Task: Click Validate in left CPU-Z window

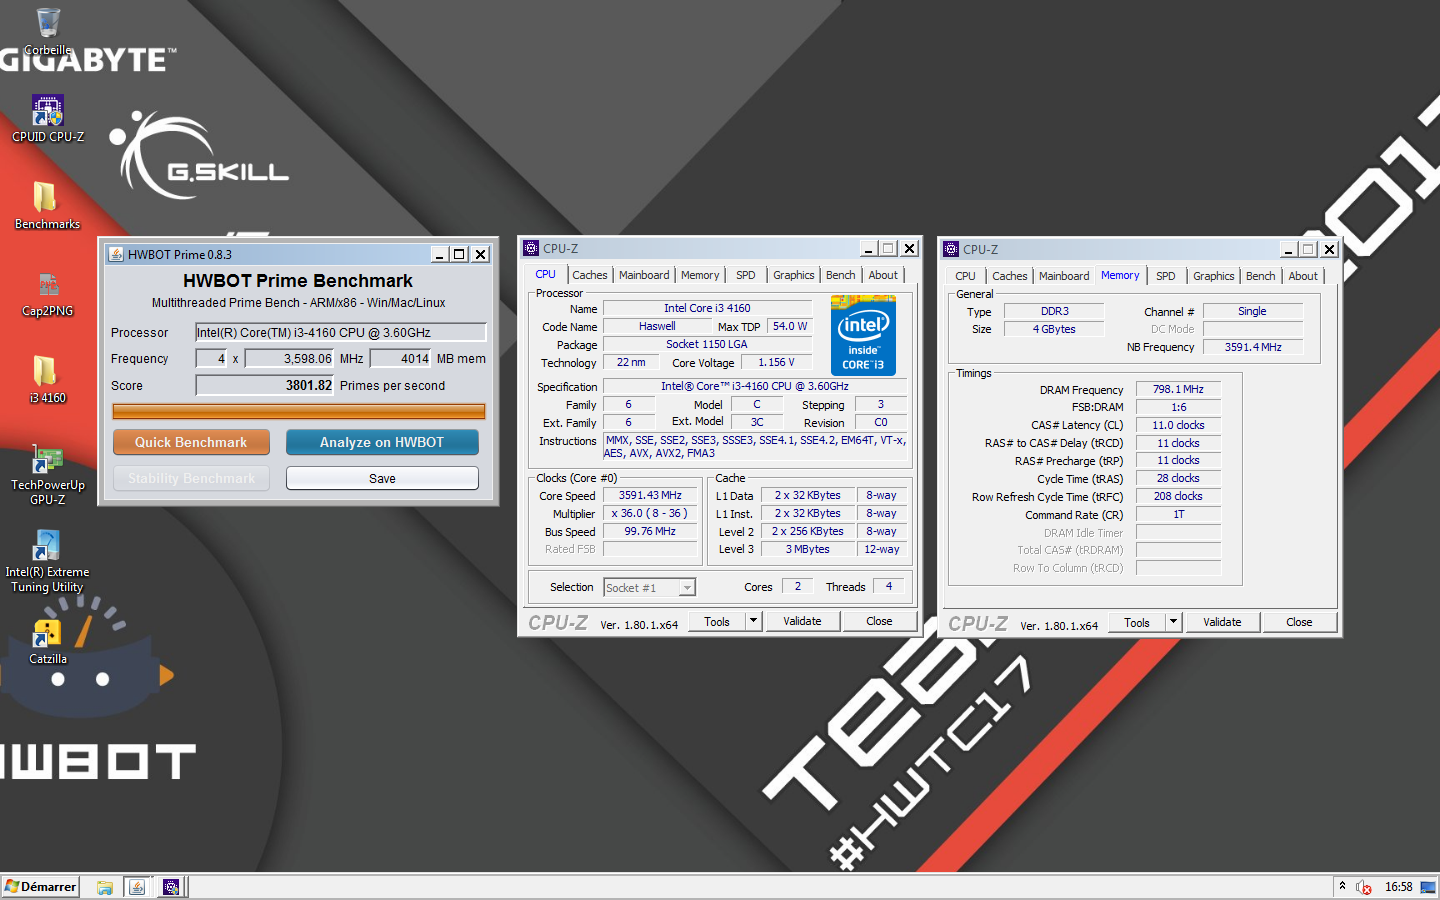Action: [x=802, y=621]
